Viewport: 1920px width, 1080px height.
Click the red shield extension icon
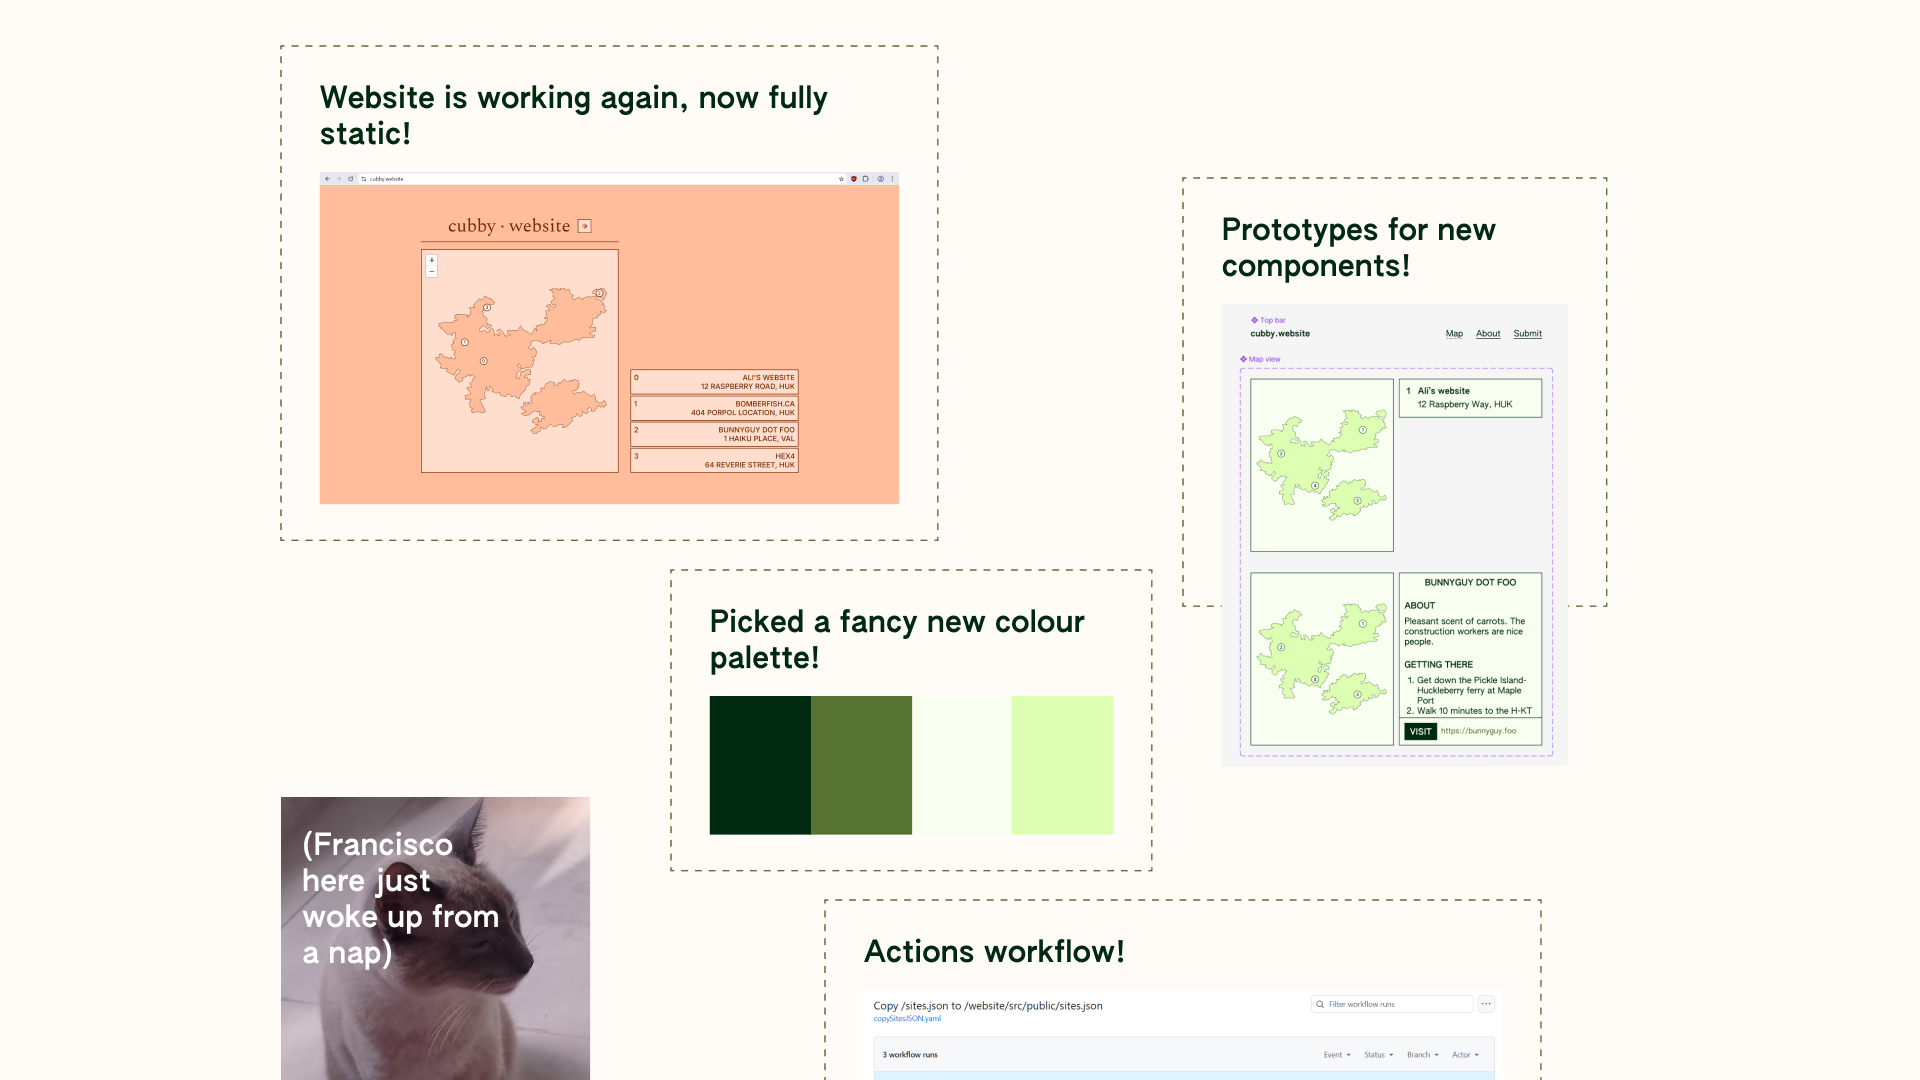(854, 179)
